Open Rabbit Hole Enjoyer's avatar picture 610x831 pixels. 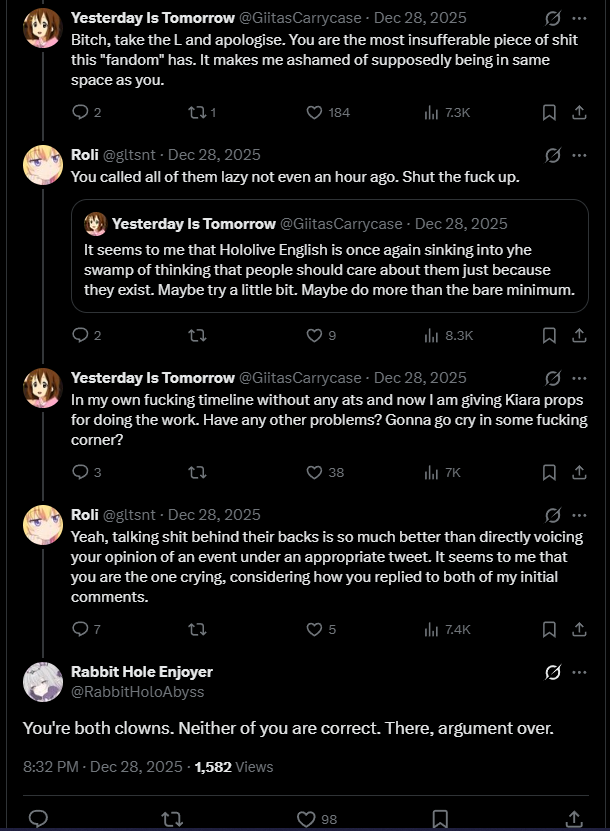[x=43, y=682]
